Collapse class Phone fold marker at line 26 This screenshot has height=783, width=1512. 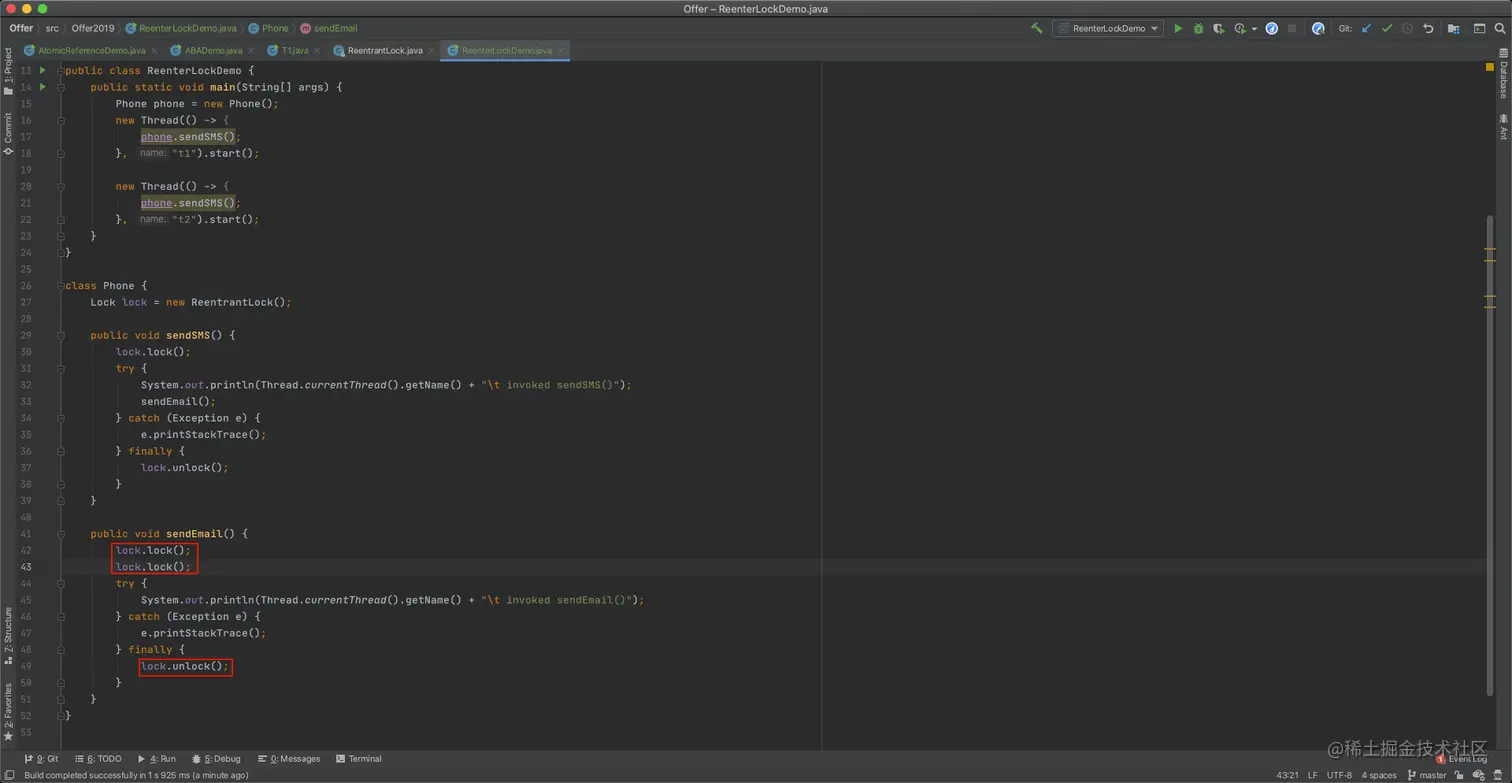(61, 285)
